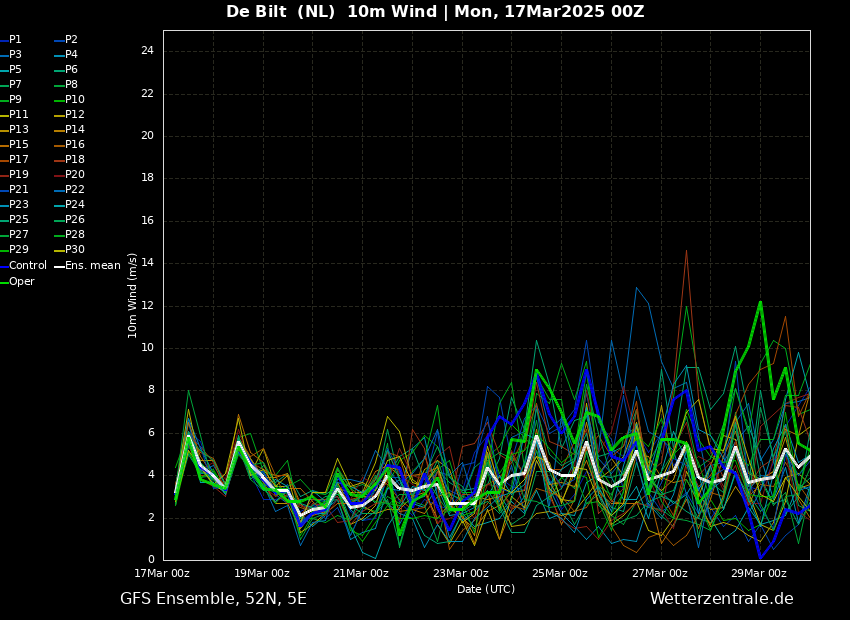Click the Date (UTC) x-axis title
Screen dimensions: 850x620
pyautogui.click(x=486, y=590)
